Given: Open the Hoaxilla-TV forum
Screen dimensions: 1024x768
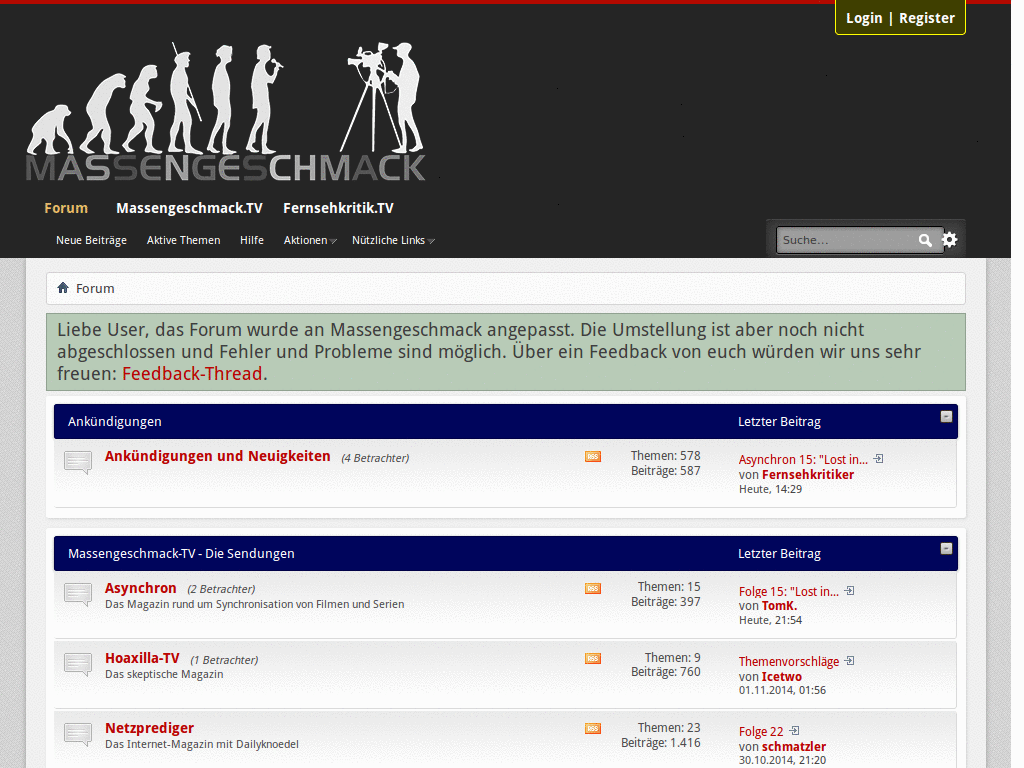Looking at the screenshot, I should (x=142, y=658).
